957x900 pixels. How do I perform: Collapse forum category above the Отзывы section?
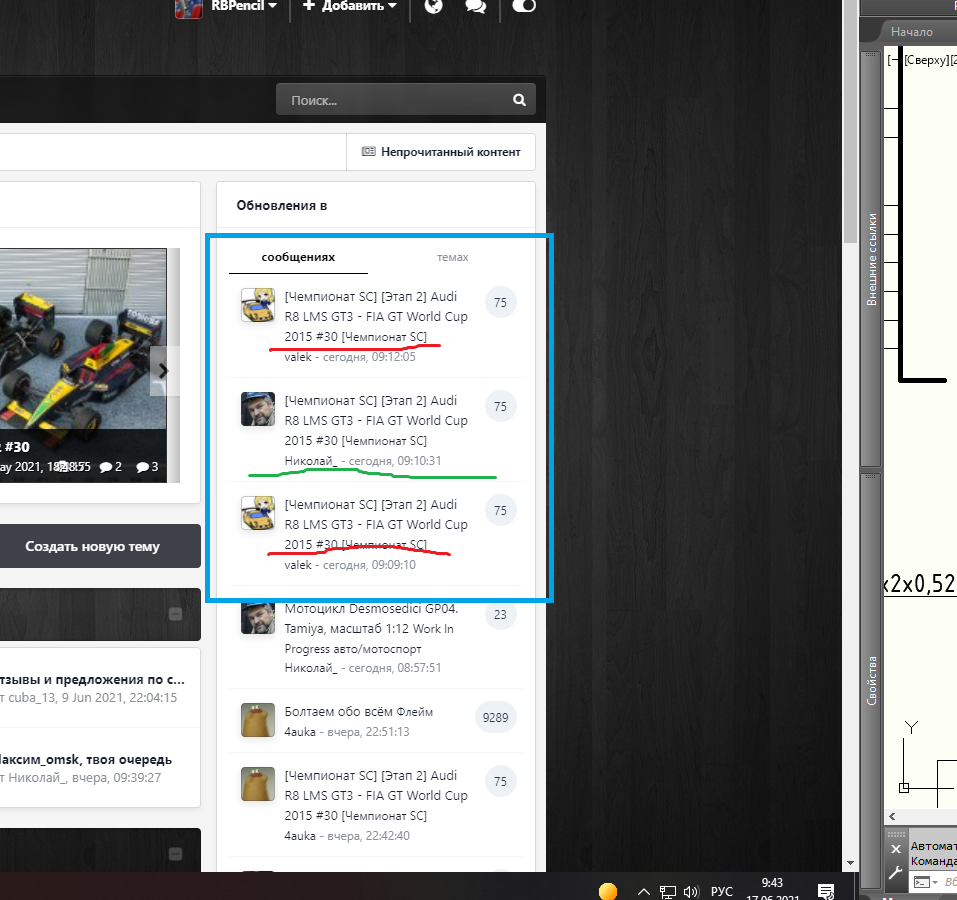(175, 614)
